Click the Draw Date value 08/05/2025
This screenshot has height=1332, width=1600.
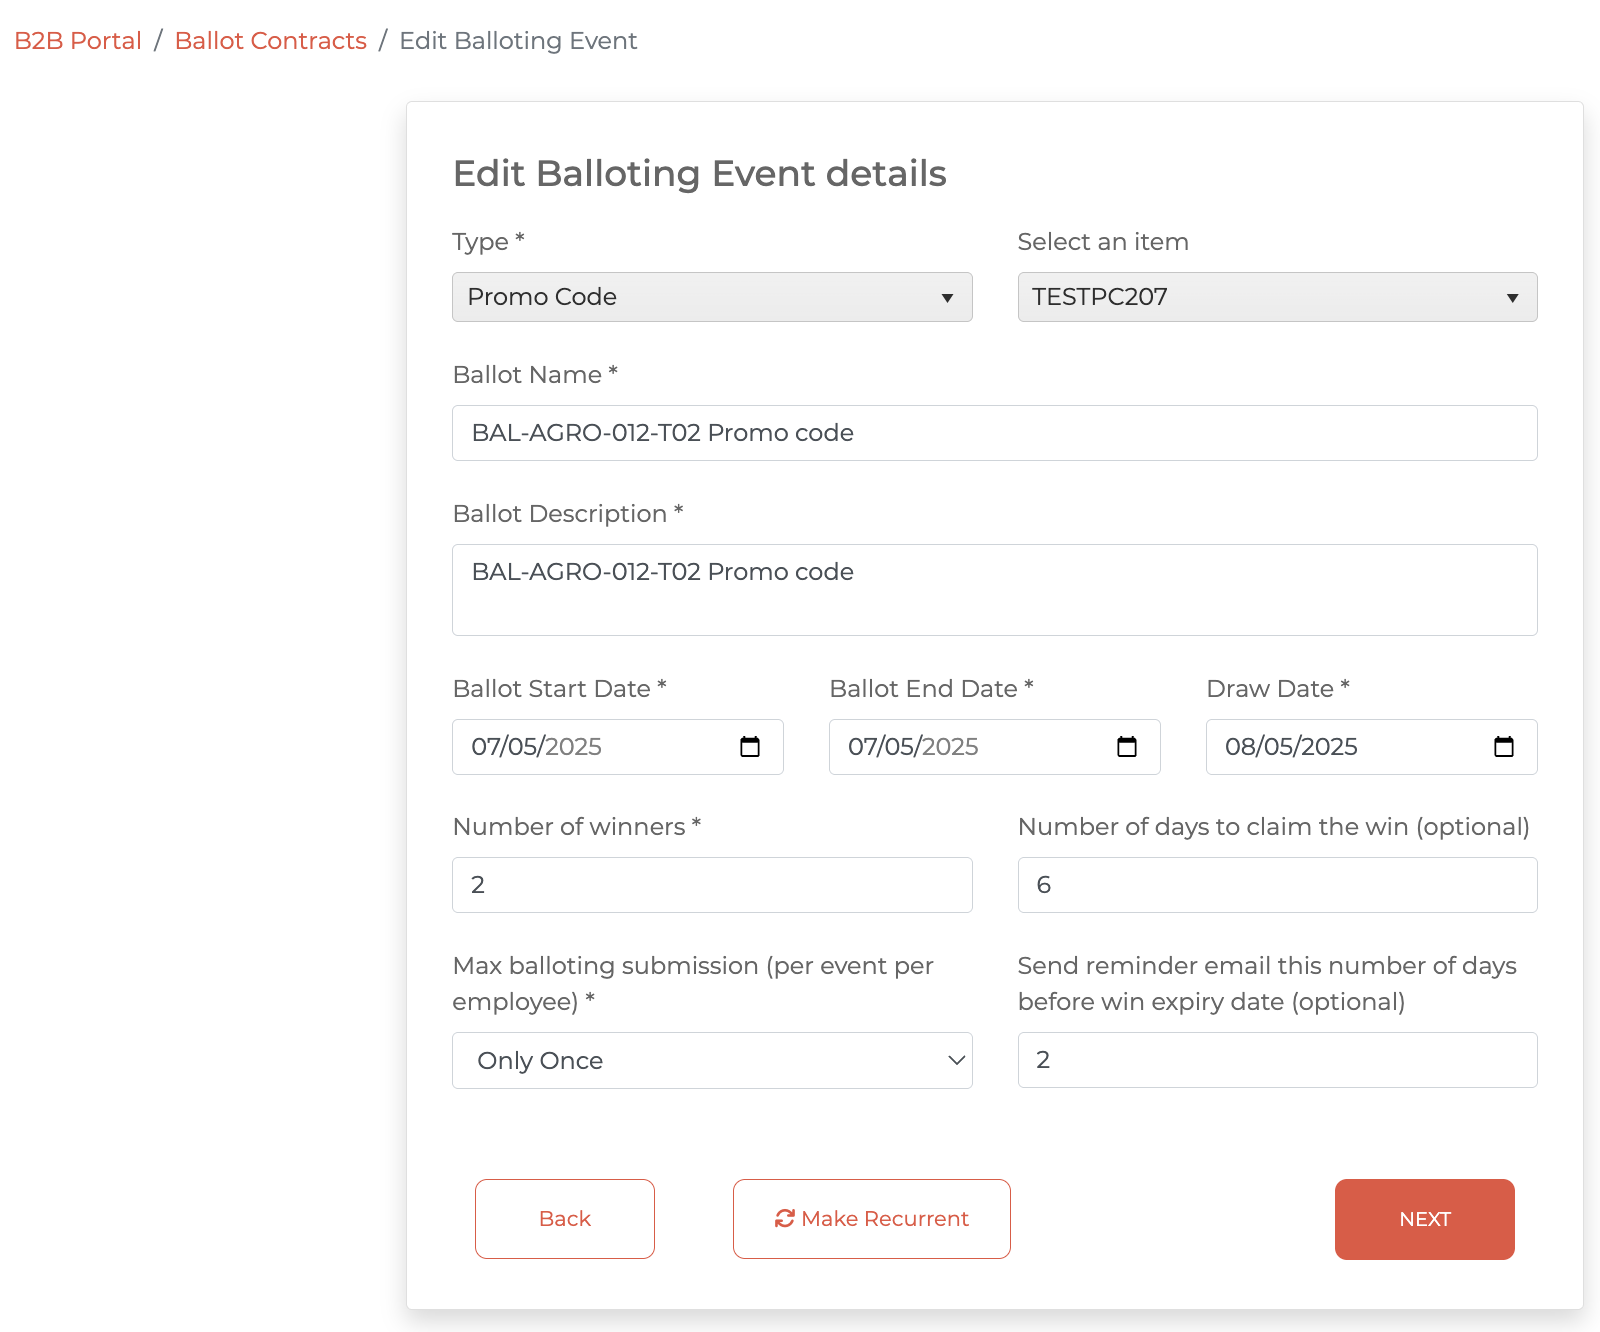(x=1291, y=747)
